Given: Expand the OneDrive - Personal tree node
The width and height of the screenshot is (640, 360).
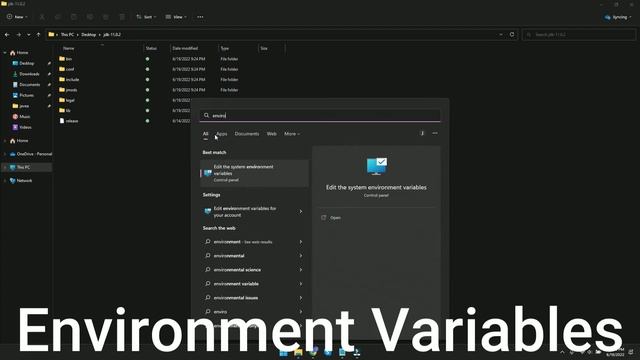Looking at the screenshot, I should pyautogui.click(x=5, y=154).
